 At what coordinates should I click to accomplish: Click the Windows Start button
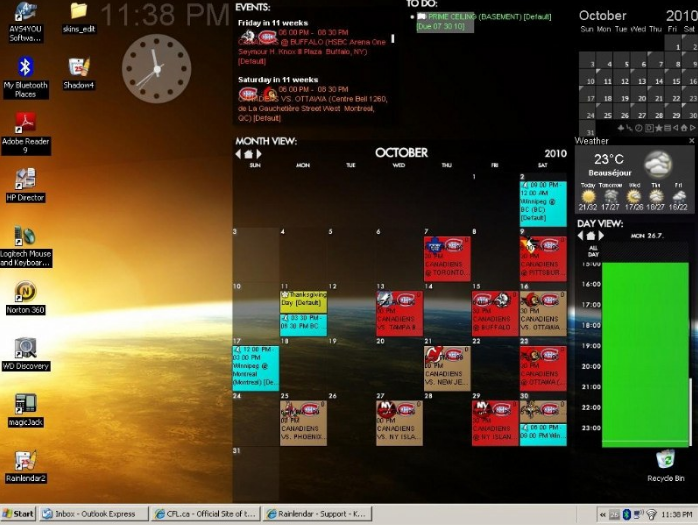click(x=19, y=514)
